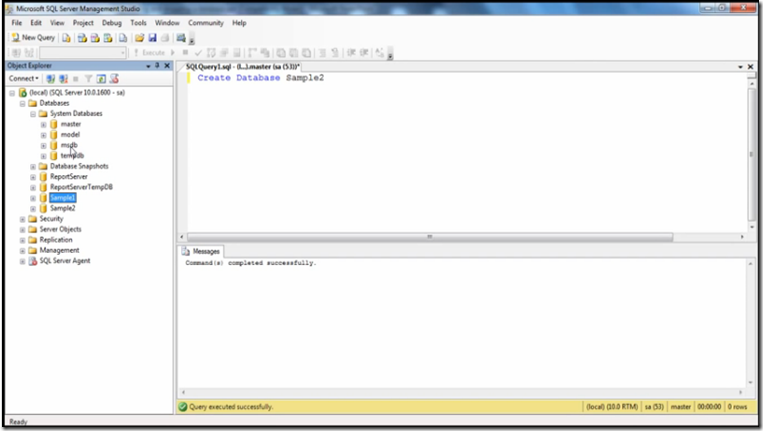Refresh the Object Explorer tree

pyautogui.click(x=101, y=79)
